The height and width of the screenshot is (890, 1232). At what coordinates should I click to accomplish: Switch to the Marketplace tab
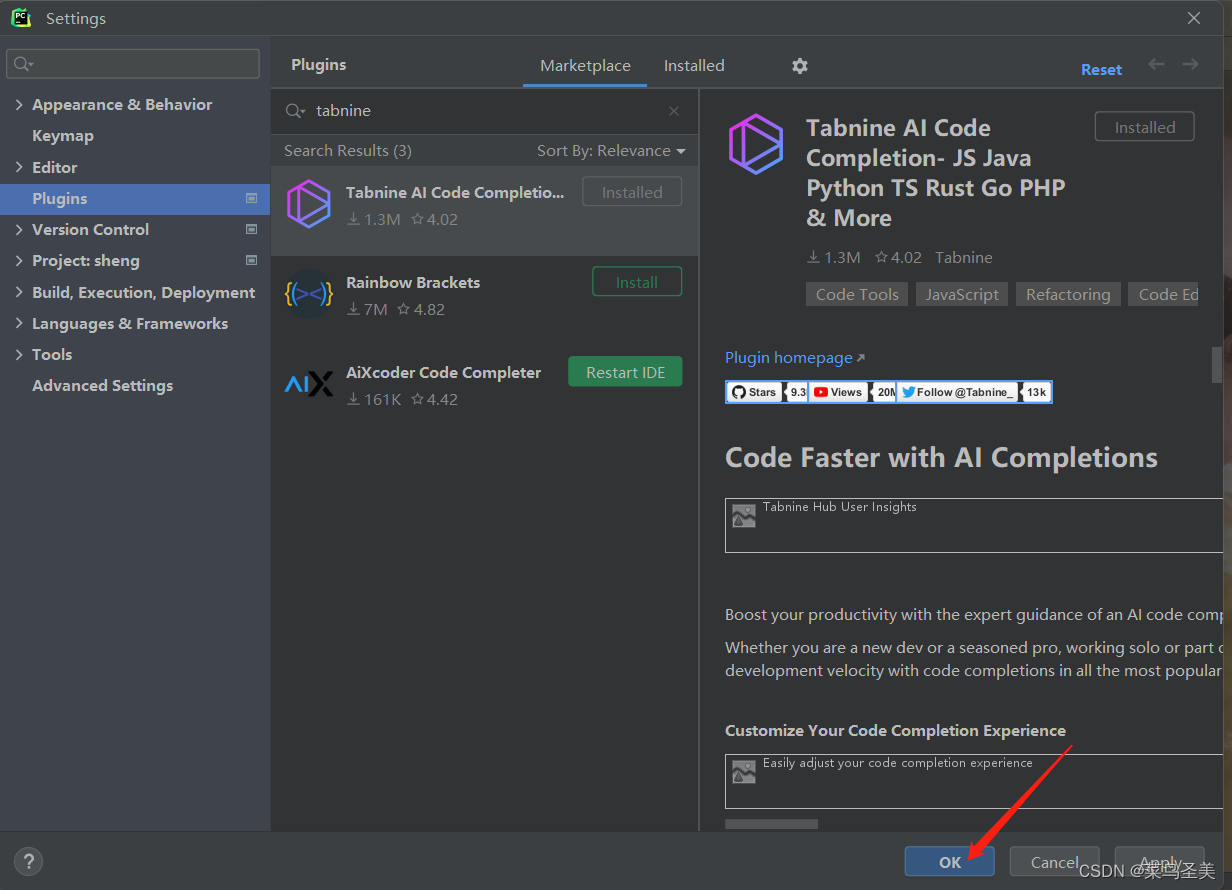coord(585,66)
